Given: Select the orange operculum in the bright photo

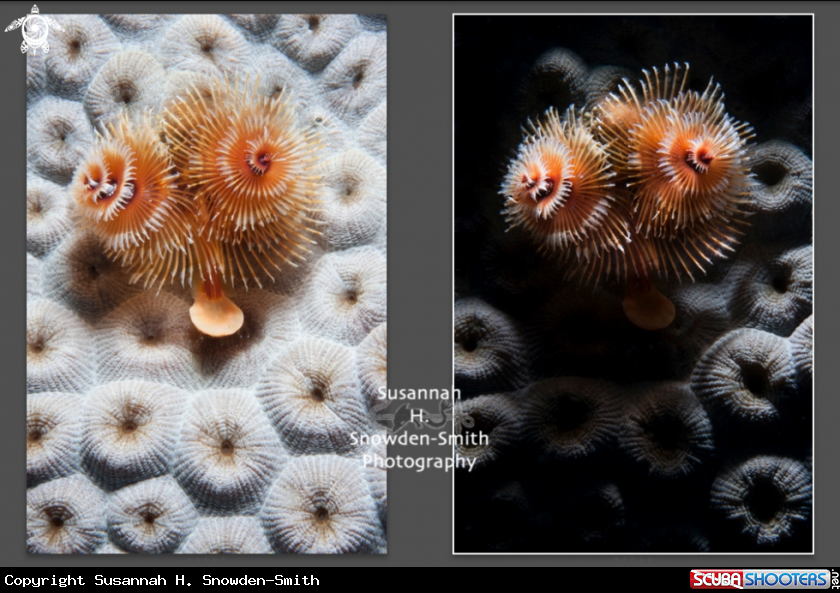Looking at the screenshot, I should pos(217,314).
